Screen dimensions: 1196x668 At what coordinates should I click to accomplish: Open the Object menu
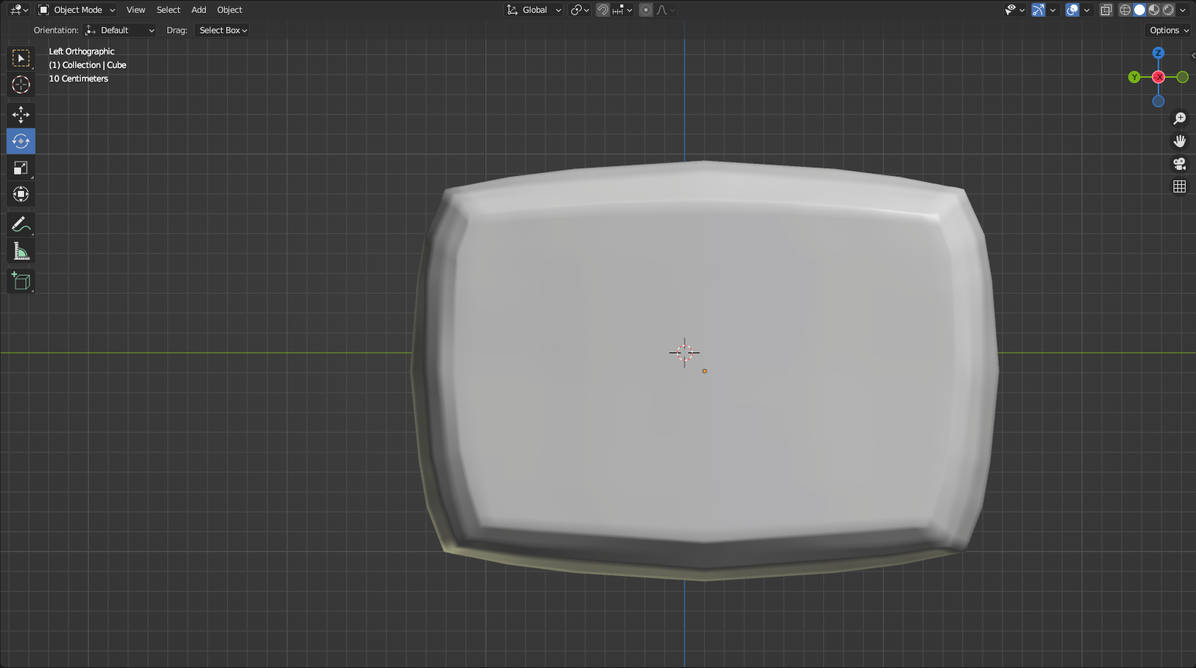(x=230, y=10)
